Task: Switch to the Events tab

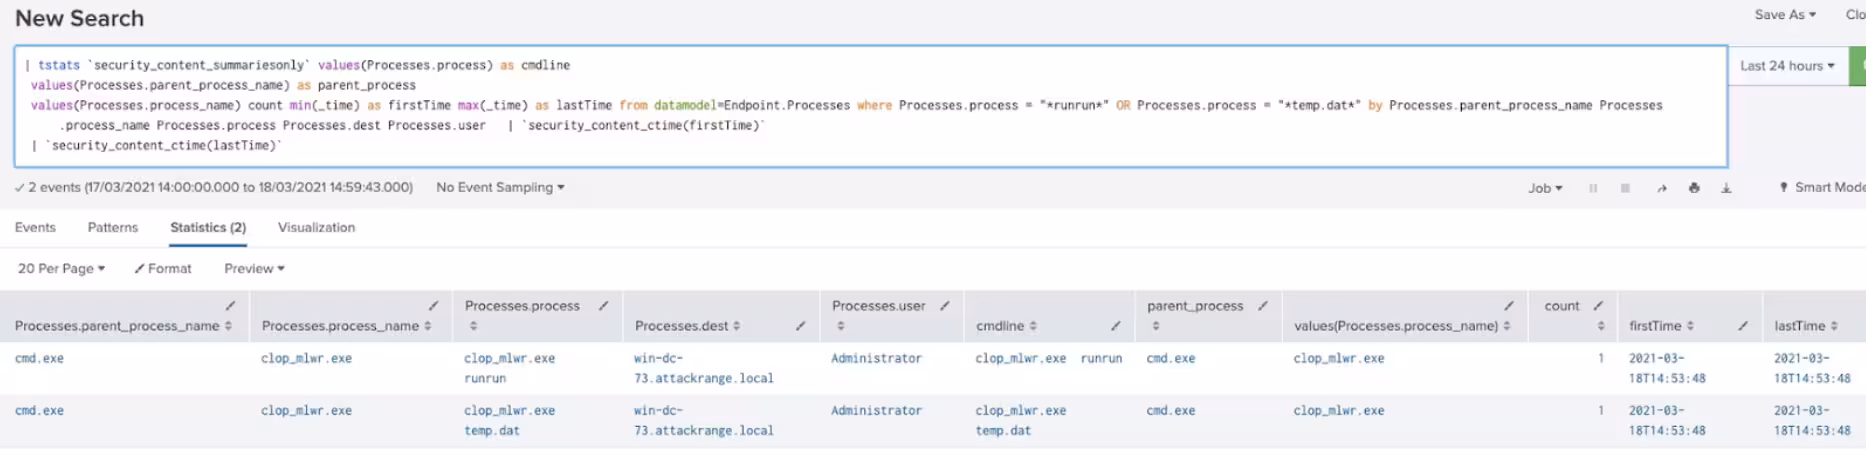Action: (35, 228)
